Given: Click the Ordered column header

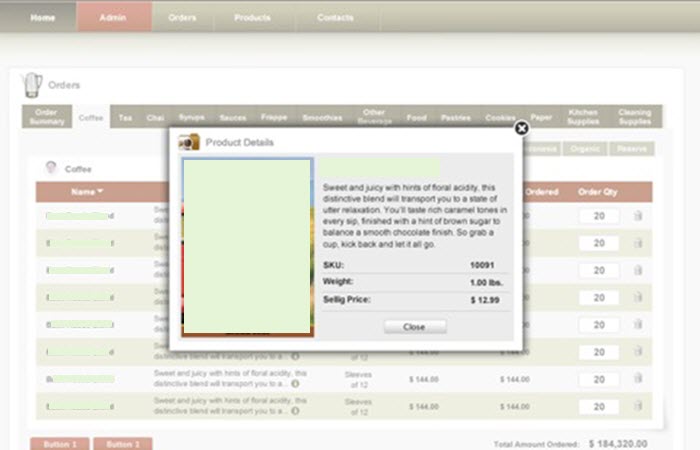Looking at the screenshot, I should [542, 192].
